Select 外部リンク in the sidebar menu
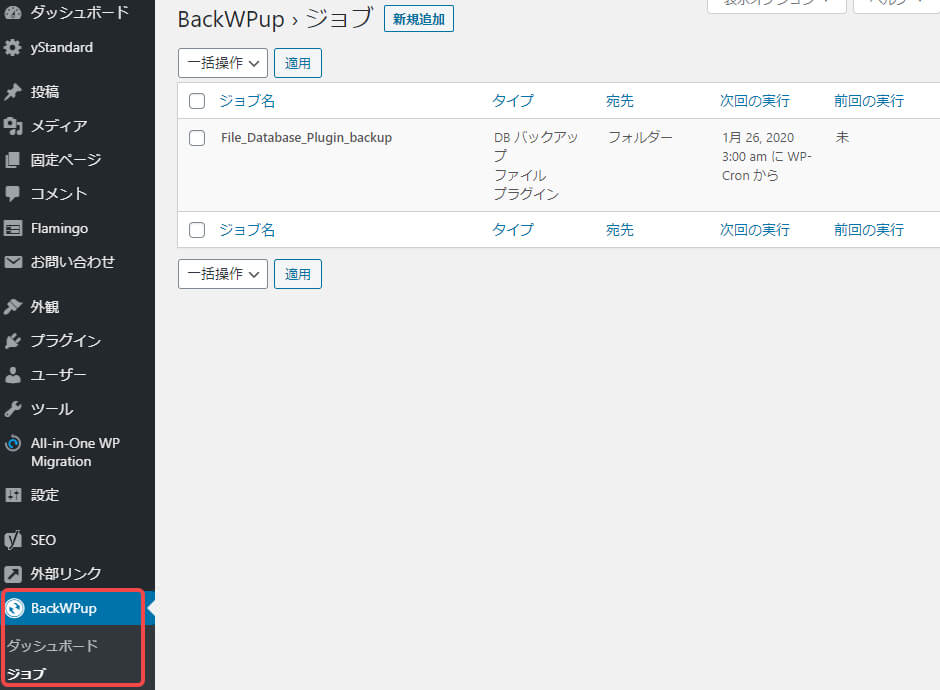The image size is (940, 690). point(65,574)
